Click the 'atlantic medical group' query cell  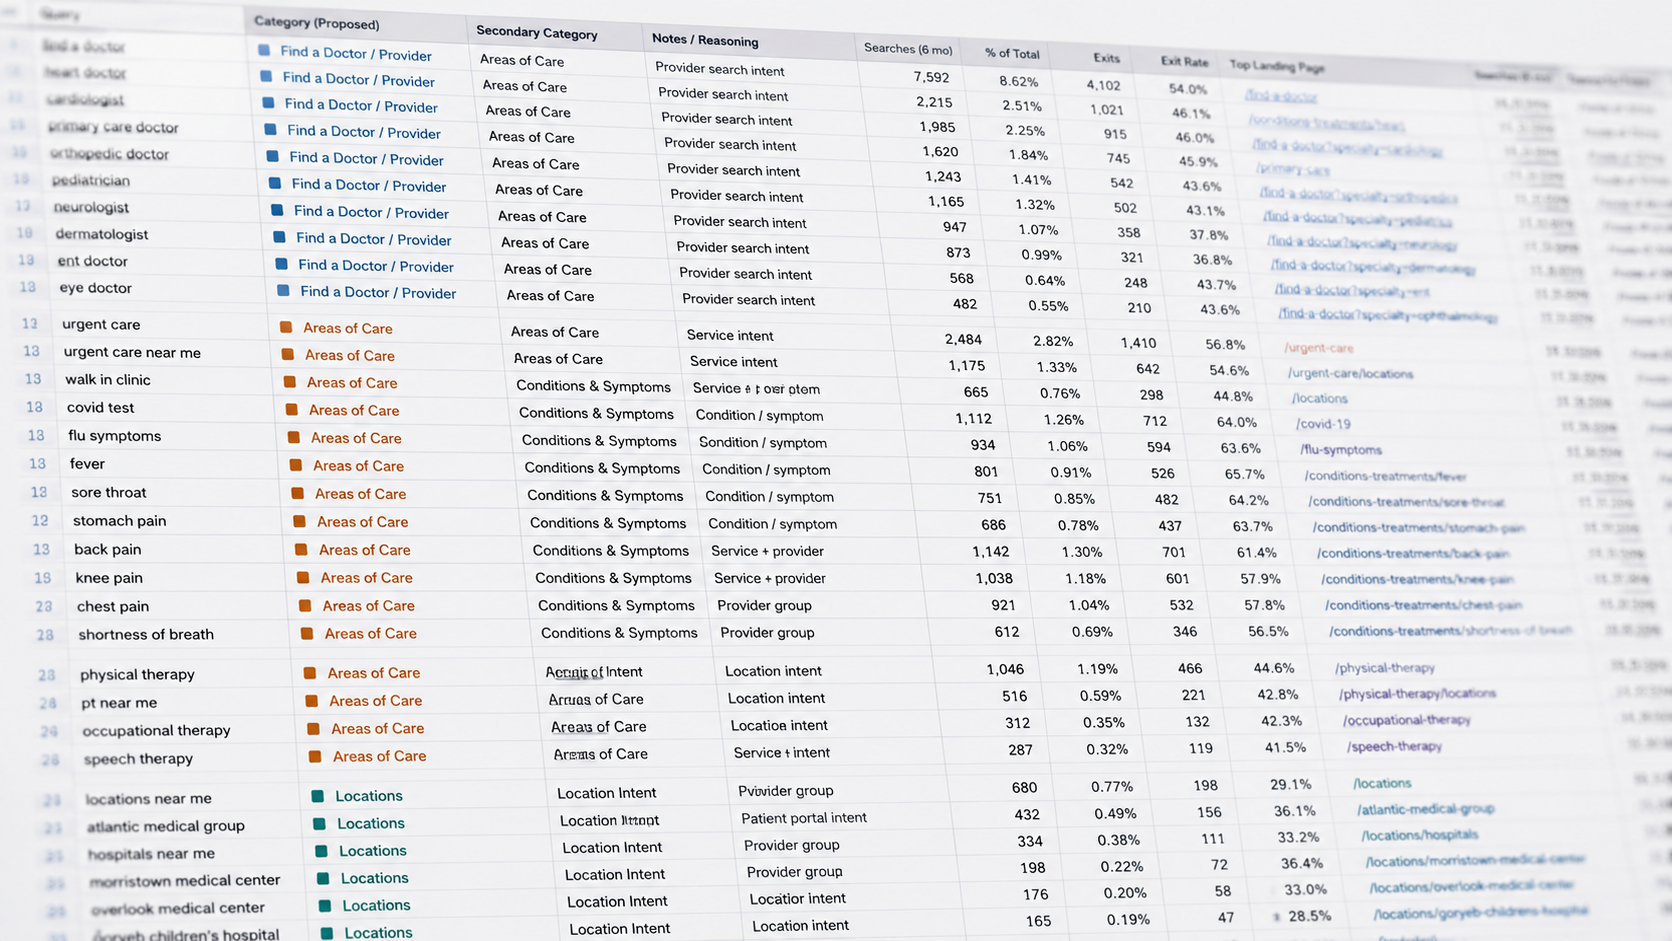165,826
